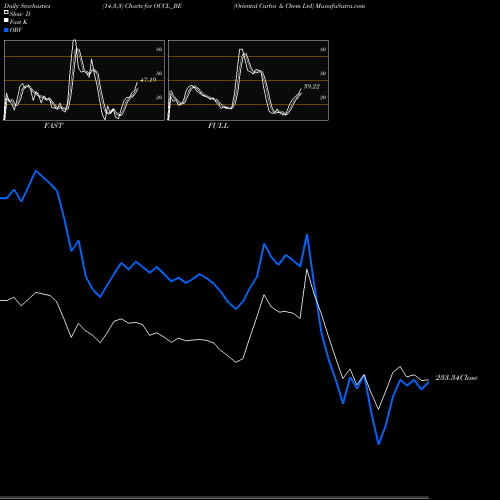
Task: Click the 39.22 value on FULL chart
Action: (312, 86)
